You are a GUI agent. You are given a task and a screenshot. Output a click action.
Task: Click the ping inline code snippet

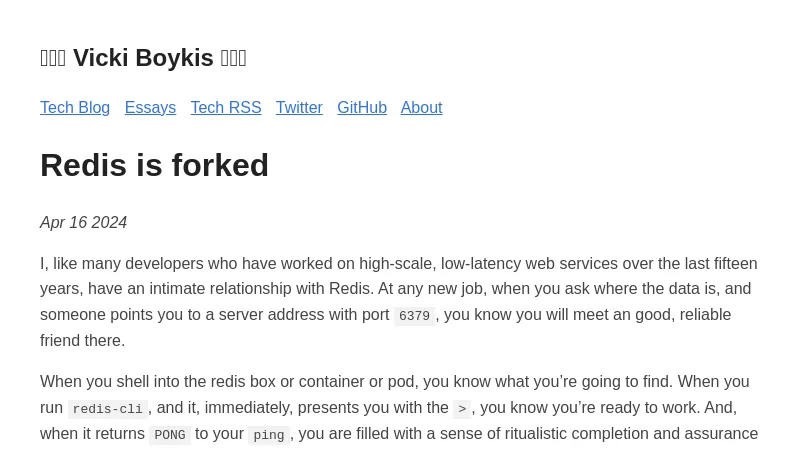pyautogui.click(x=268, y=435)
